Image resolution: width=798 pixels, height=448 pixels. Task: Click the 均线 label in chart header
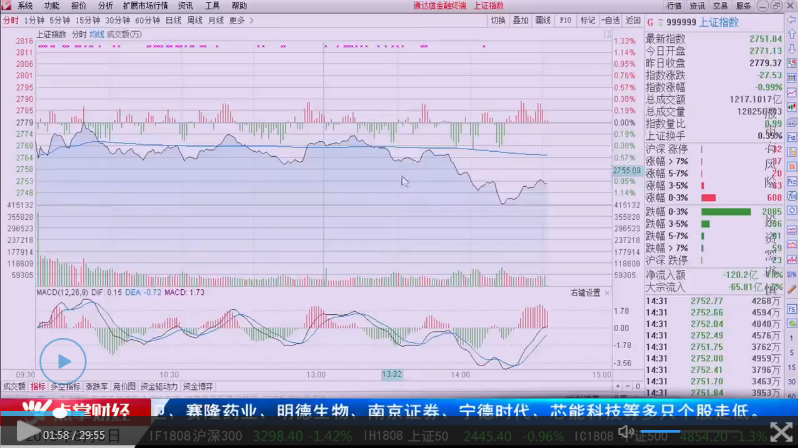[x=97, y=35]
